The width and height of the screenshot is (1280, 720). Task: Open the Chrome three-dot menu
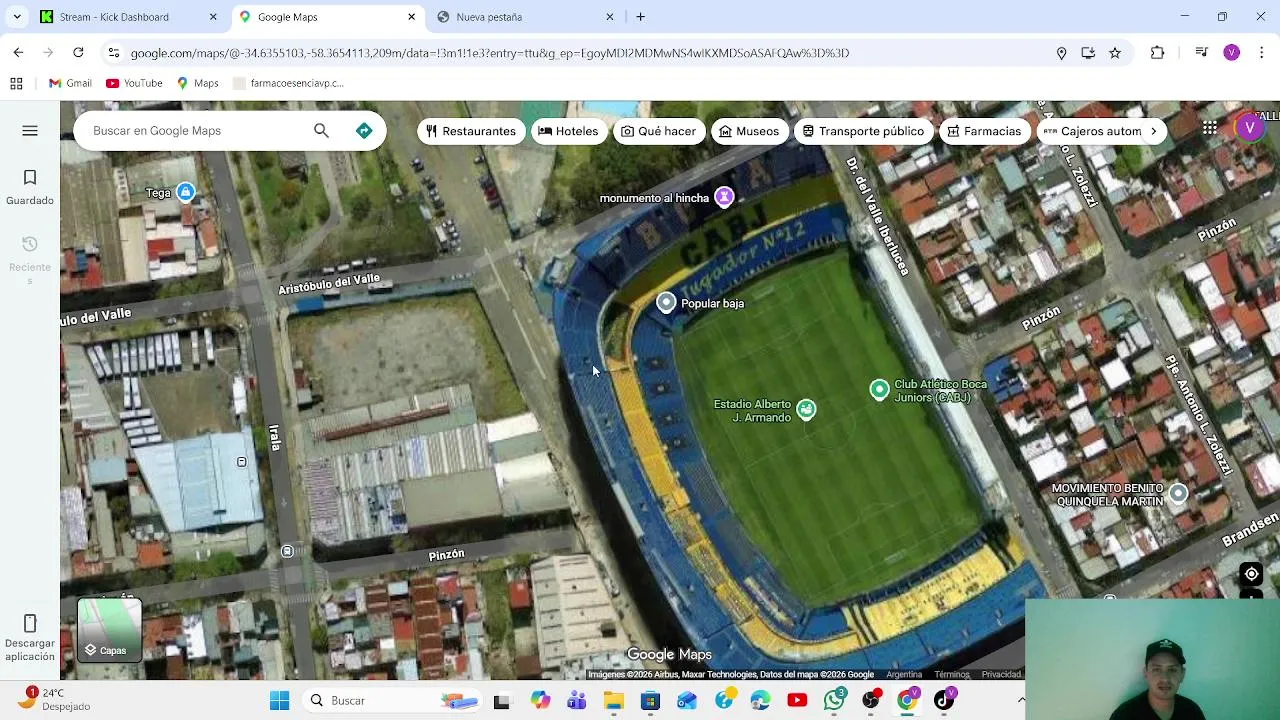pyautogui.click(x=1262, y=53)
